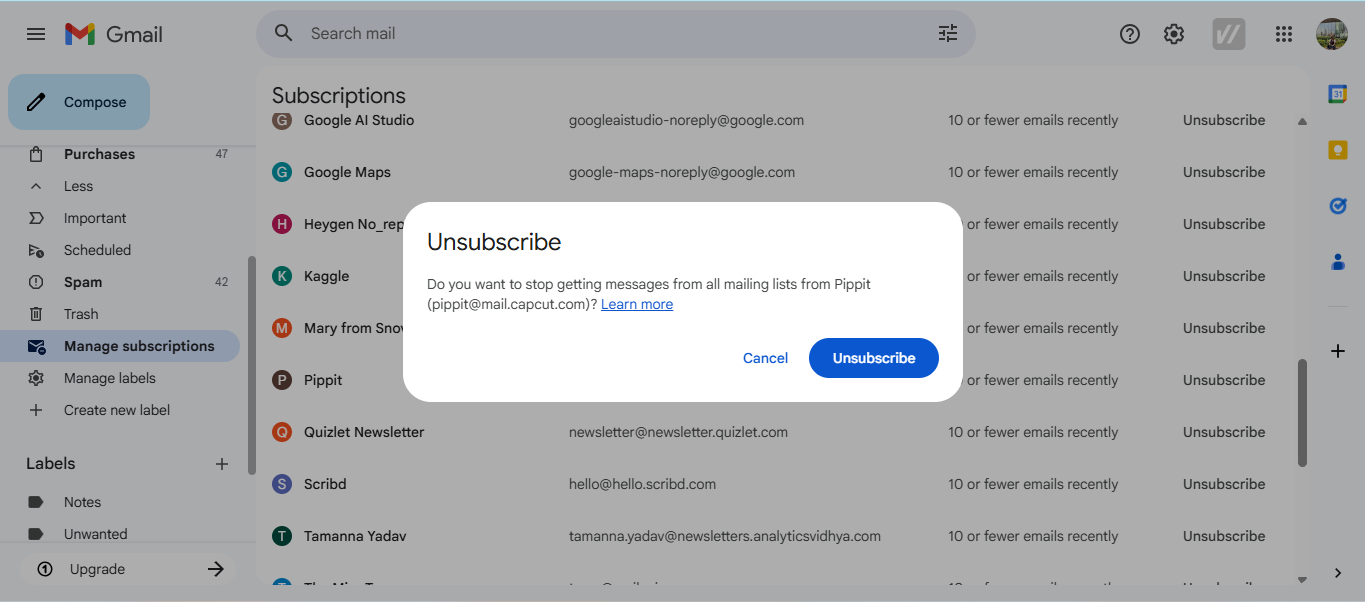
Task: Confirm unsubscribing from Pippit mailing lists
Action: [873, 357]
